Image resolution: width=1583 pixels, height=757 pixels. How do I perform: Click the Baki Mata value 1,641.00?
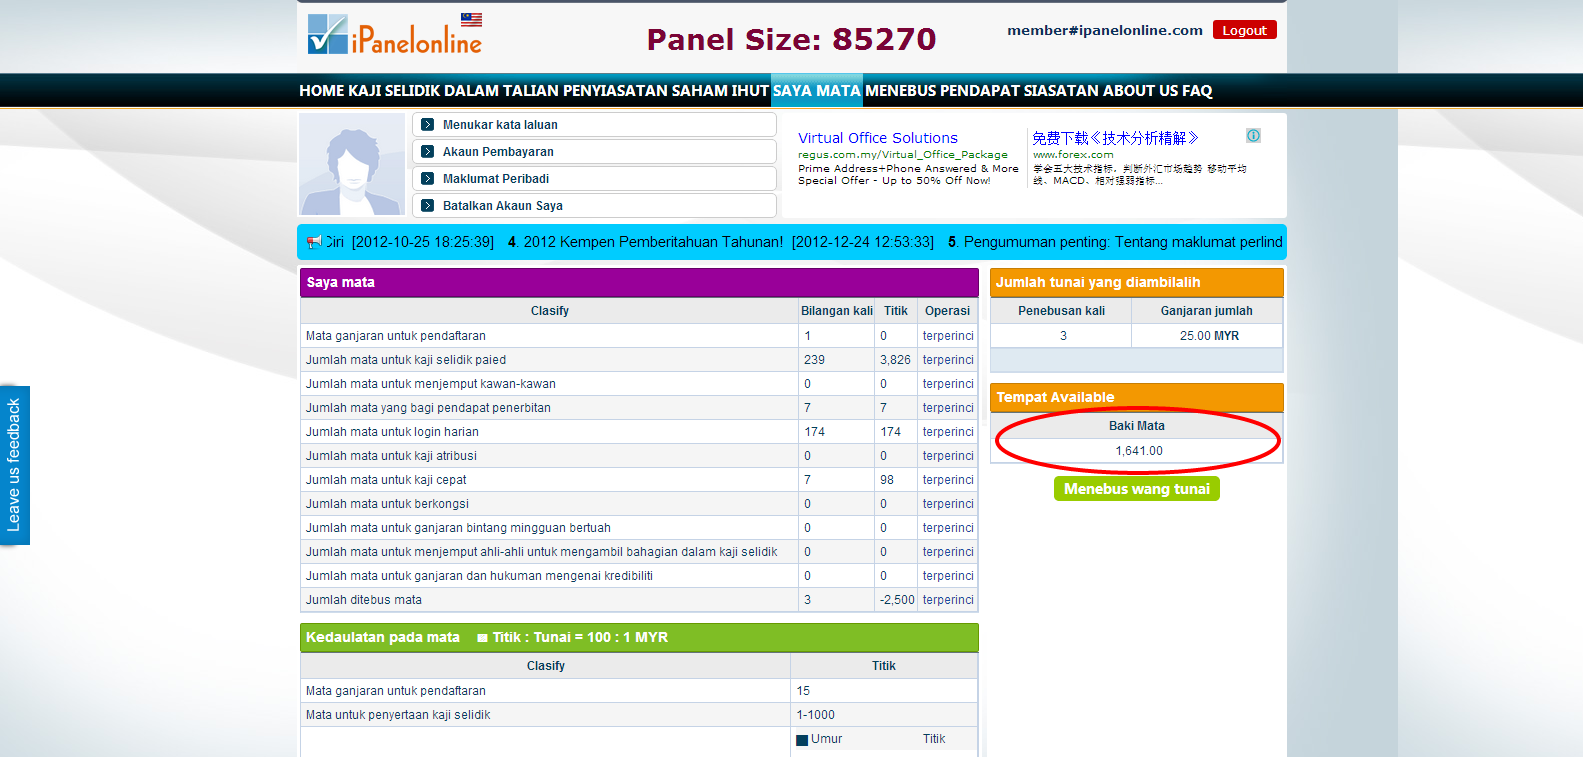(x=1139, y=451)
